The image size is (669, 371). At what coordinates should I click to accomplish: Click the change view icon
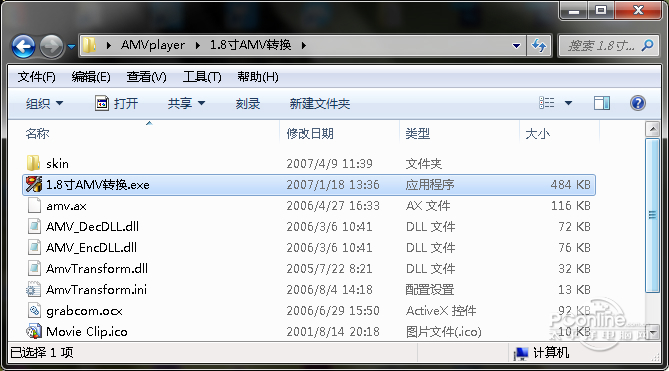pyautogui.click(x=547, y=103)
